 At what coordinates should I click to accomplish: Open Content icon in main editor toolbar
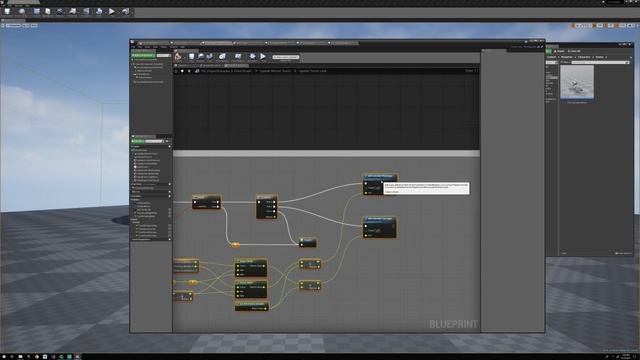(37, 12)
